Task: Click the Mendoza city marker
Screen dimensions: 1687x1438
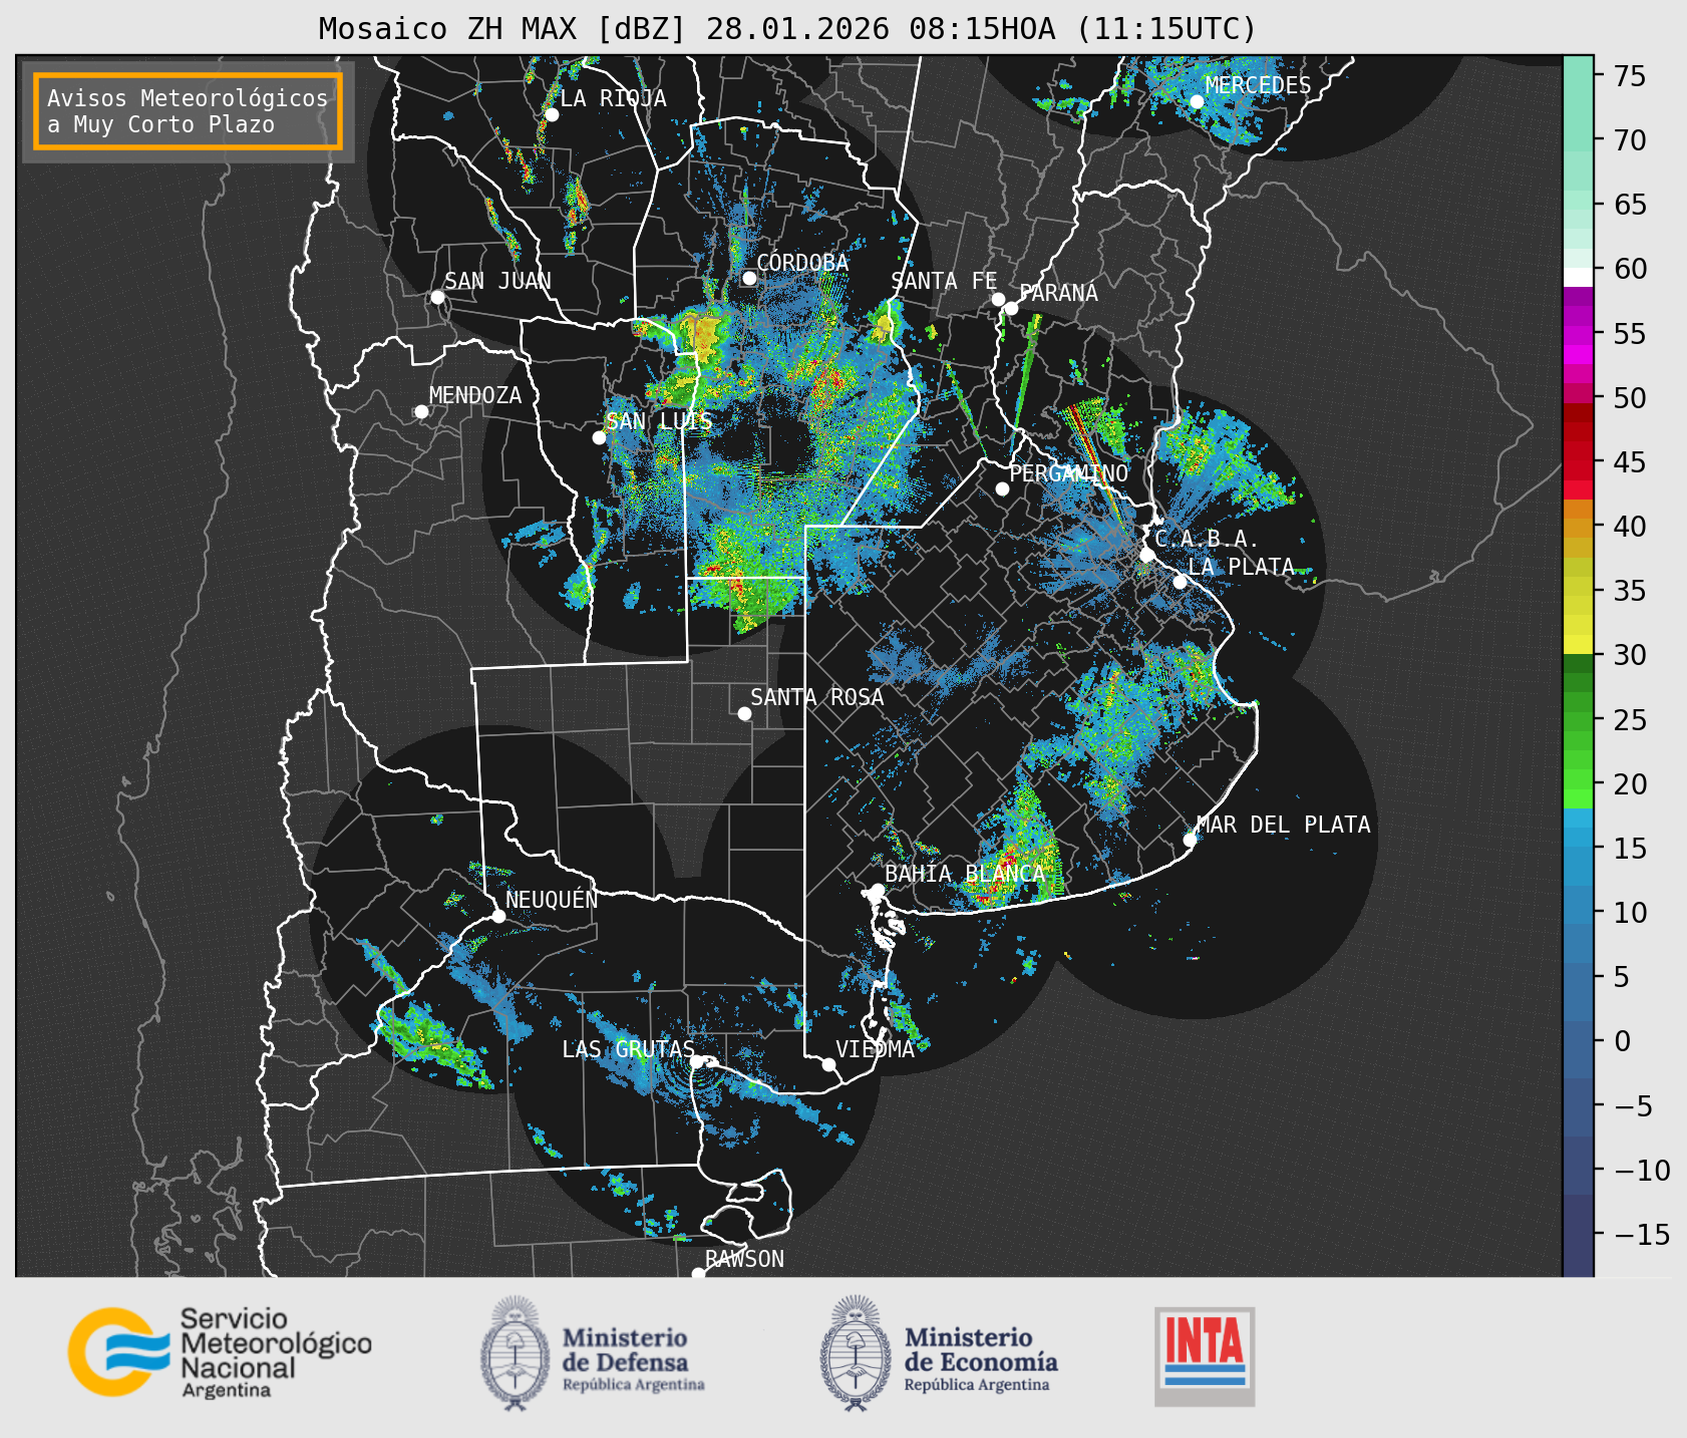Action: coord(421,412)
